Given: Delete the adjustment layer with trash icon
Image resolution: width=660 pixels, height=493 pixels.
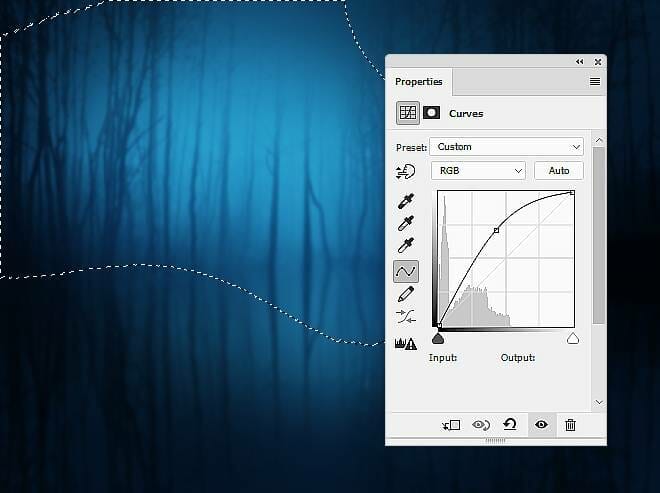Looking at the screenshot, I should pos(570,425).
